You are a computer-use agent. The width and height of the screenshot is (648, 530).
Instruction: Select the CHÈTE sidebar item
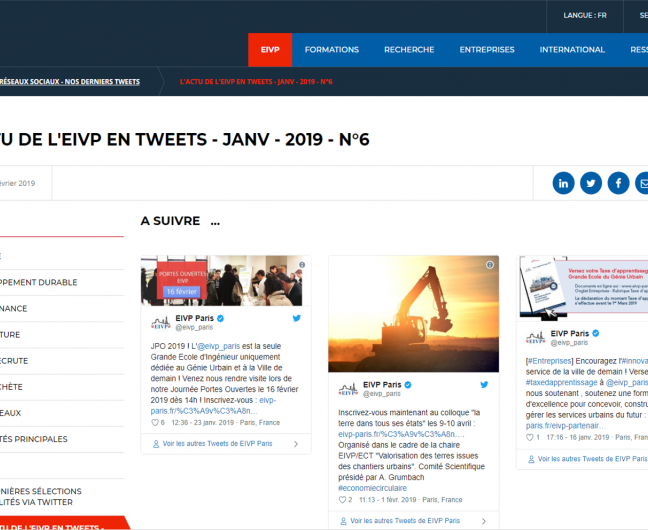(12, 387)
